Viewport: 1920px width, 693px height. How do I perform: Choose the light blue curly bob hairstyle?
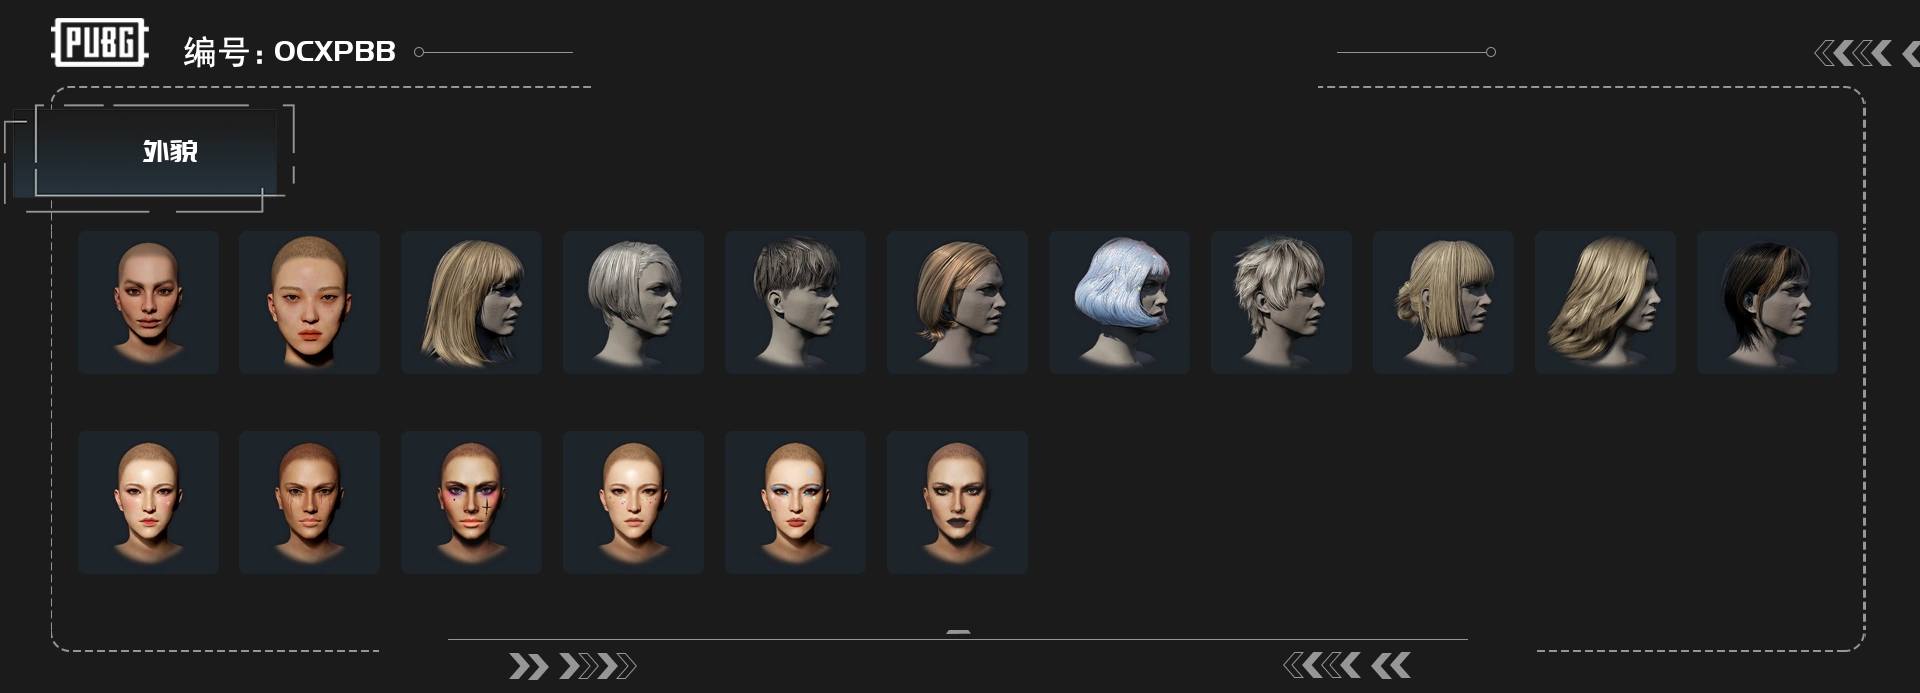click(1119, 302)
